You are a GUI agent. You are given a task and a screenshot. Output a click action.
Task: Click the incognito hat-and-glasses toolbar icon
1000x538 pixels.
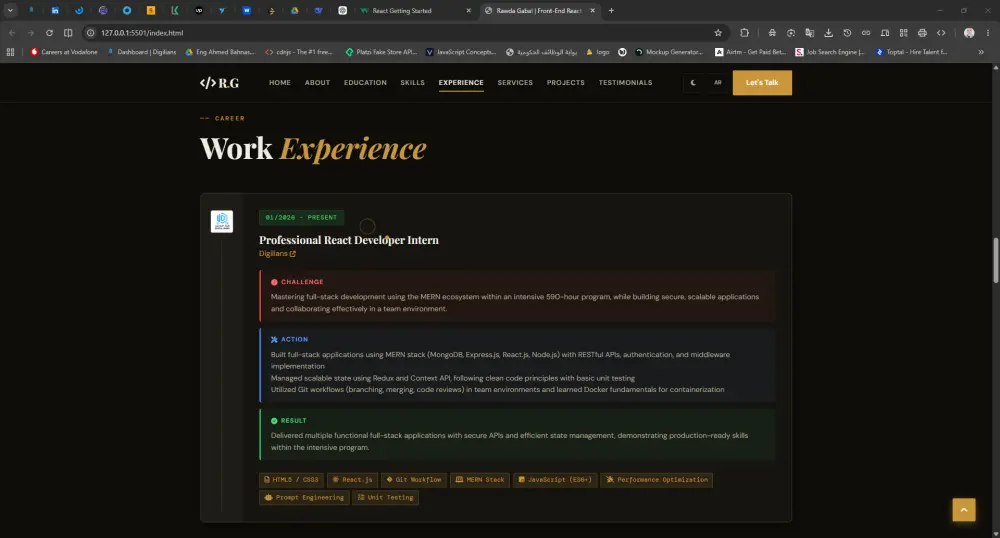point(772,33)
